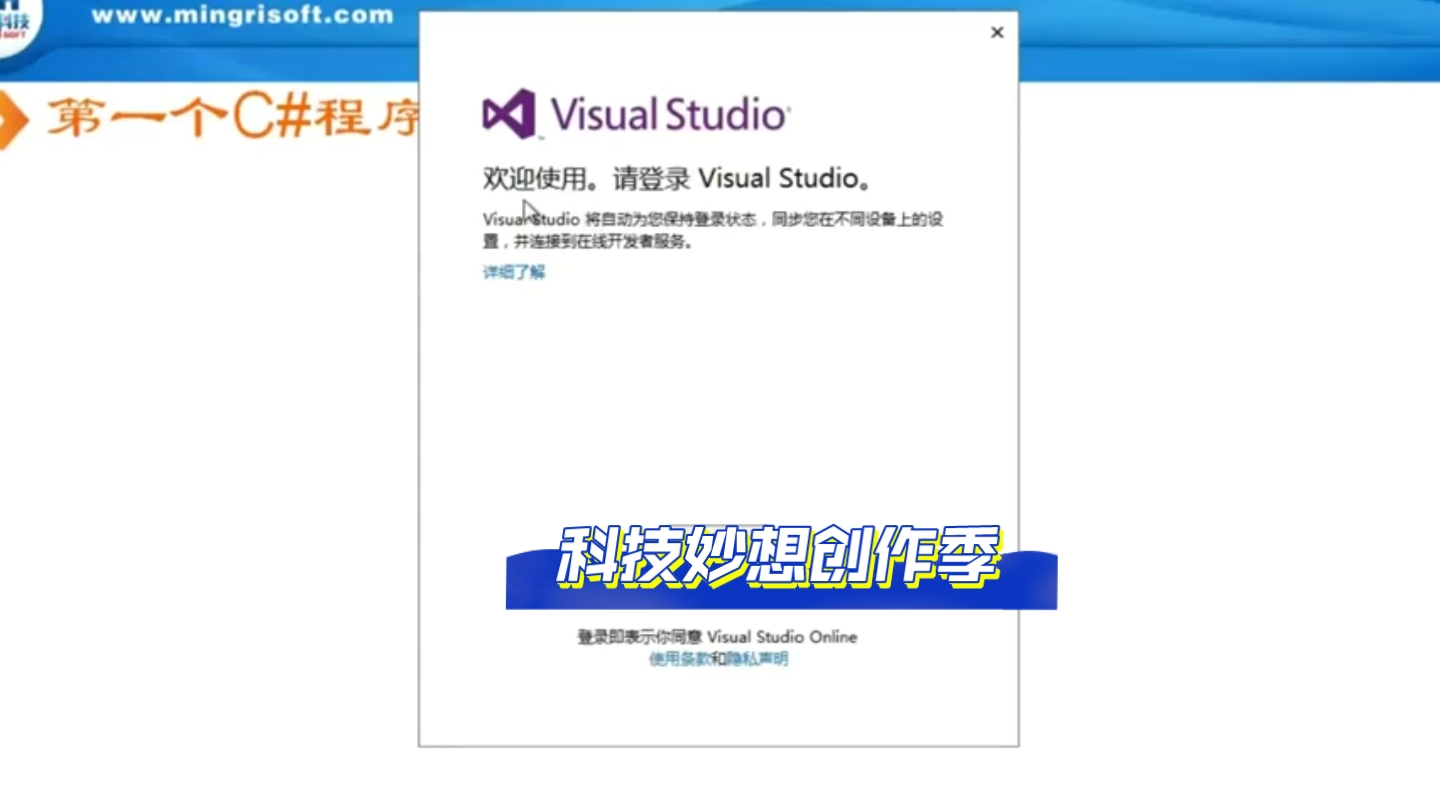Viewport: 1440px width, 812px height.
Task: Open the 使用条款 link
Action: 679,659
